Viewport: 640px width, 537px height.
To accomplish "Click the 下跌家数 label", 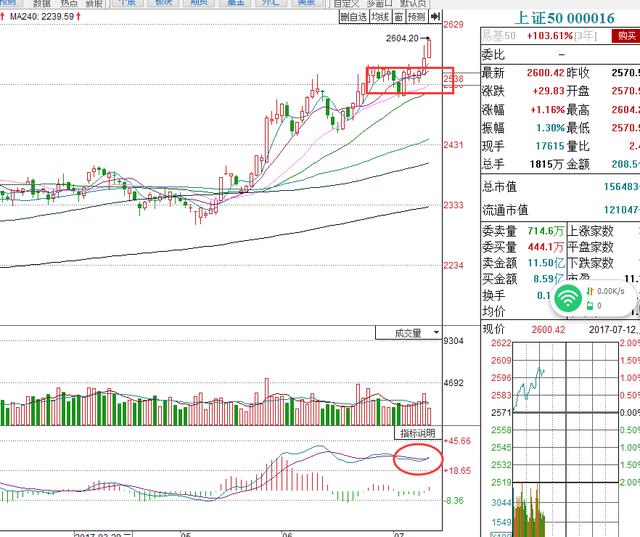I will (591, 263).
